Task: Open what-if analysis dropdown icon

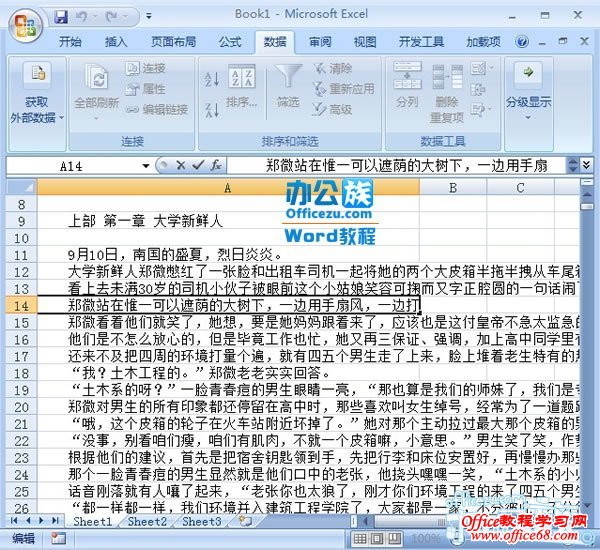Action: tap(481, 110)
